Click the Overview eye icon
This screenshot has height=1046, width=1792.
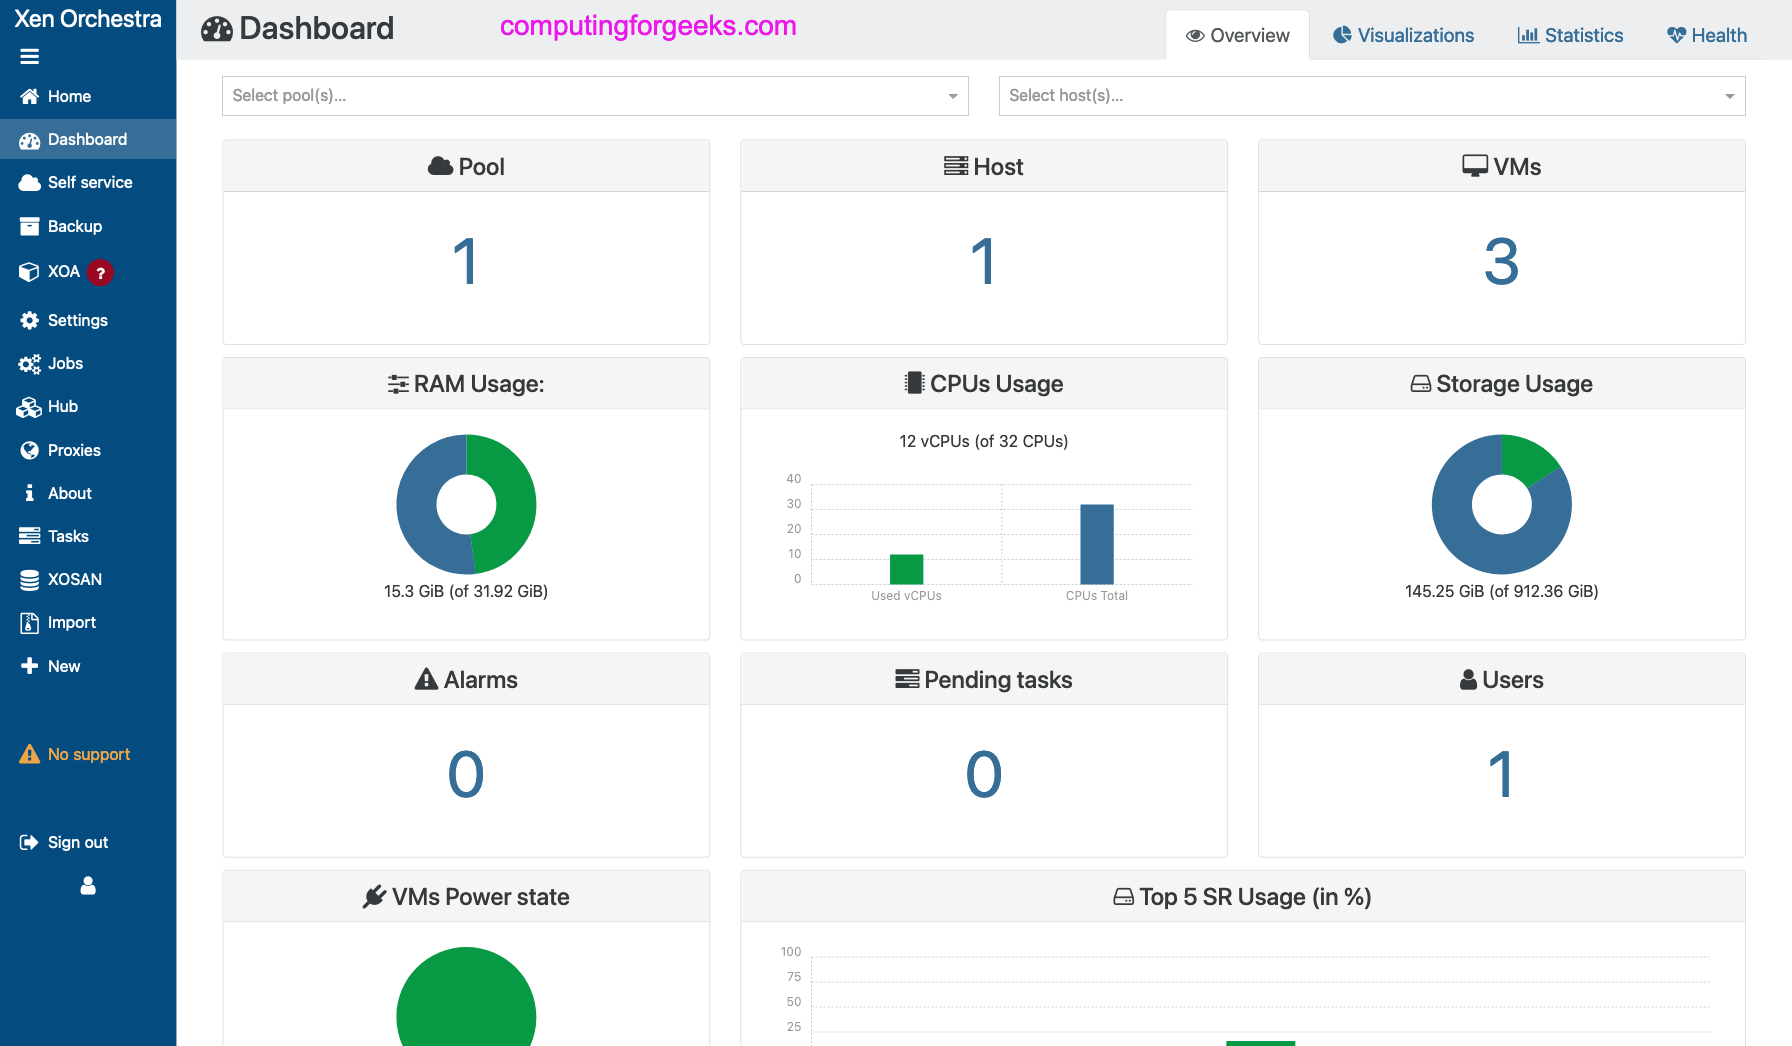click(1195, 36)
